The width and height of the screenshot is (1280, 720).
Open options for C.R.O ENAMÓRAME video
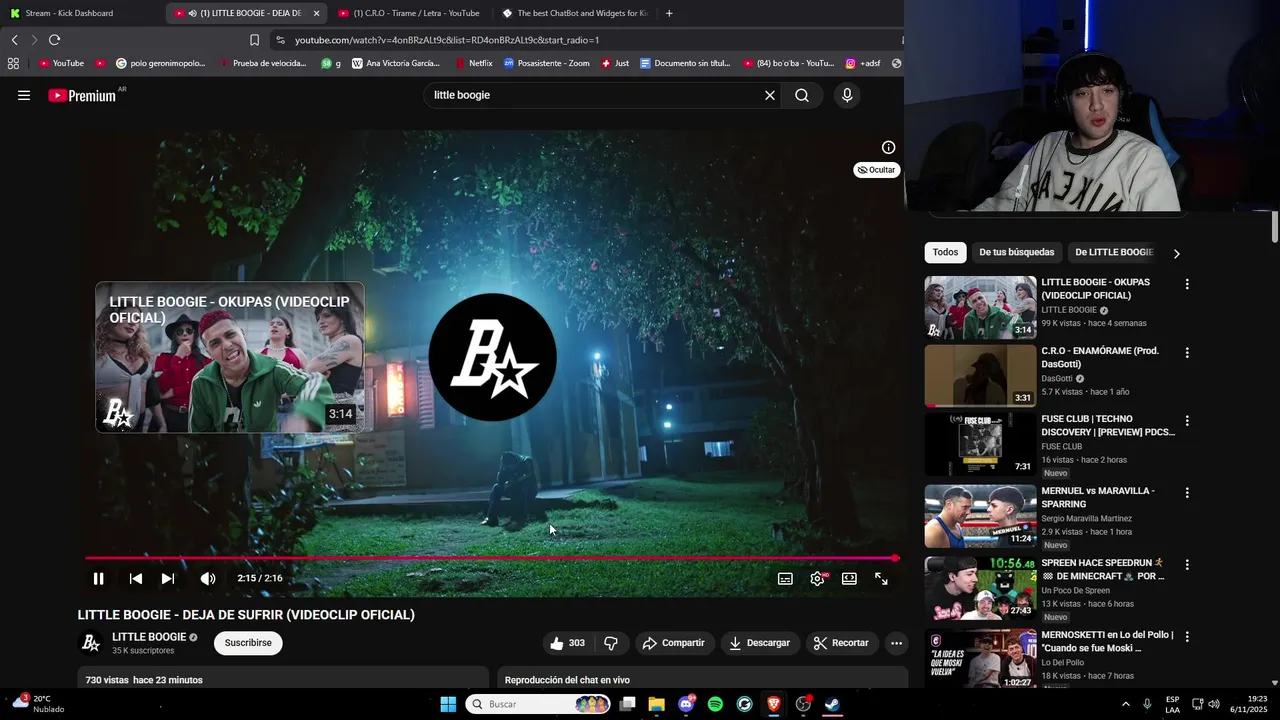click(1187, 353)
